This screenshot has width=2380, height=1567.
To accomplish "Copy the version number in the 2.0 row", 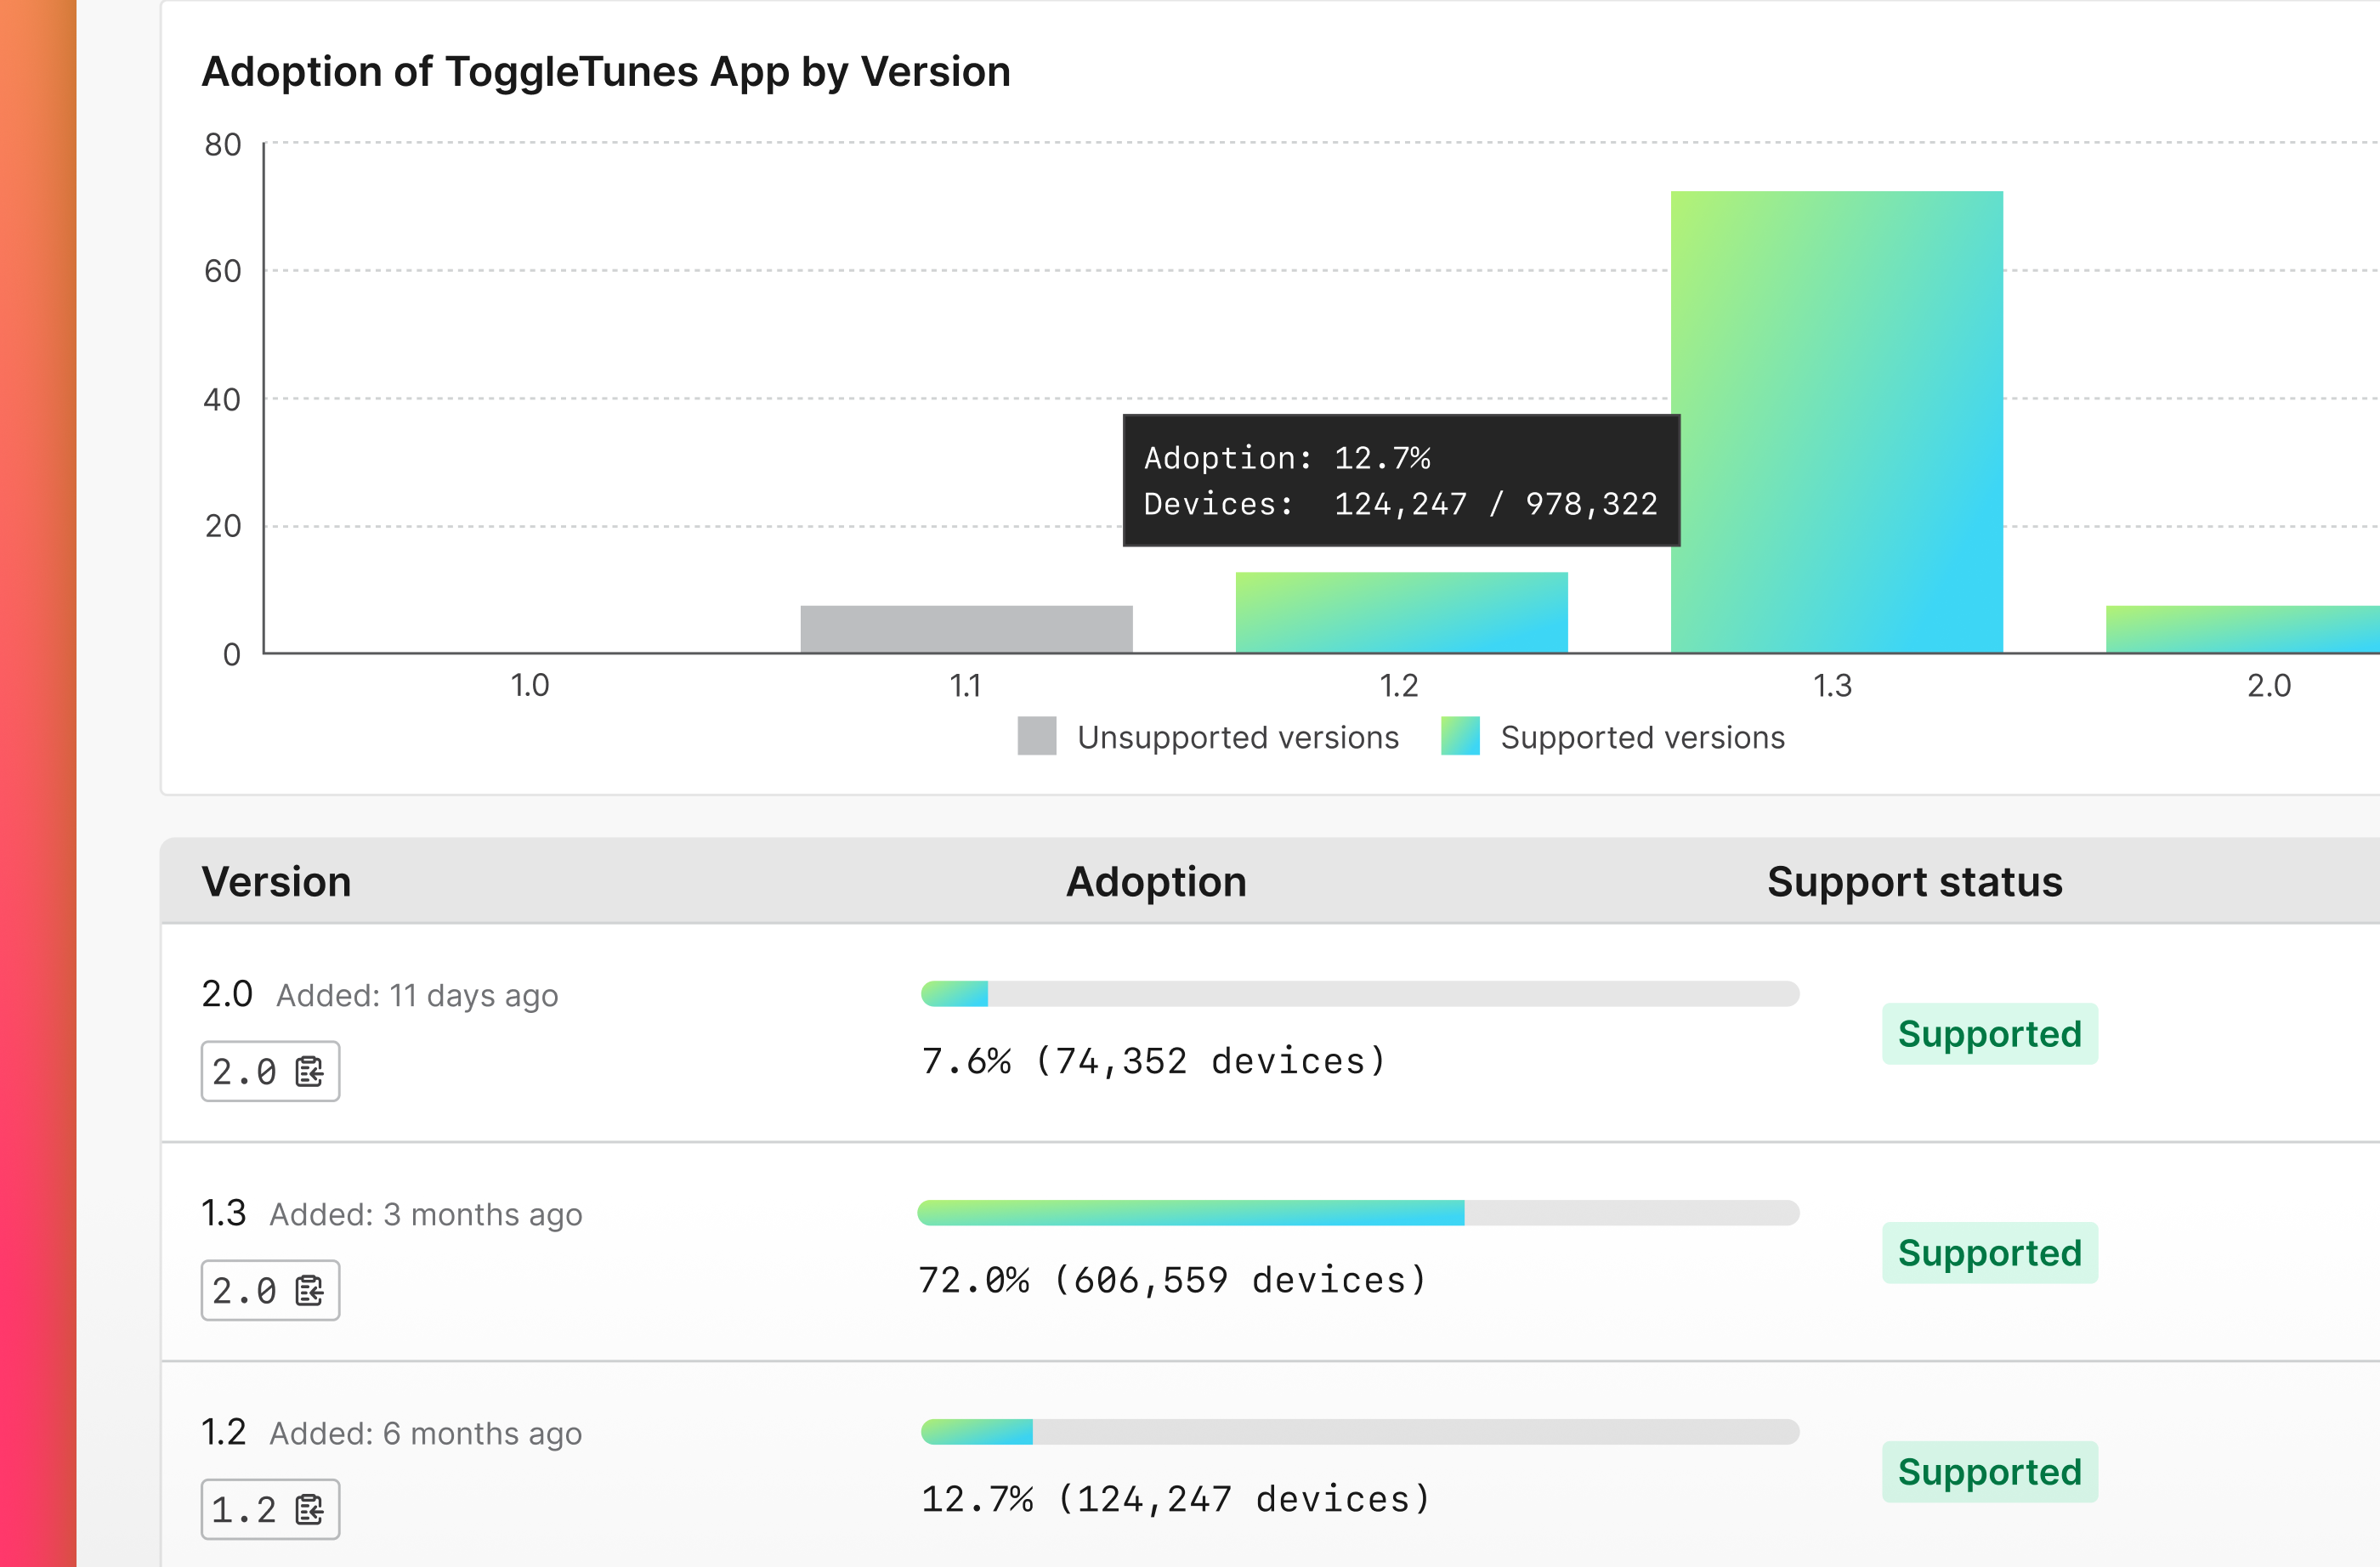I will 270,1070.
